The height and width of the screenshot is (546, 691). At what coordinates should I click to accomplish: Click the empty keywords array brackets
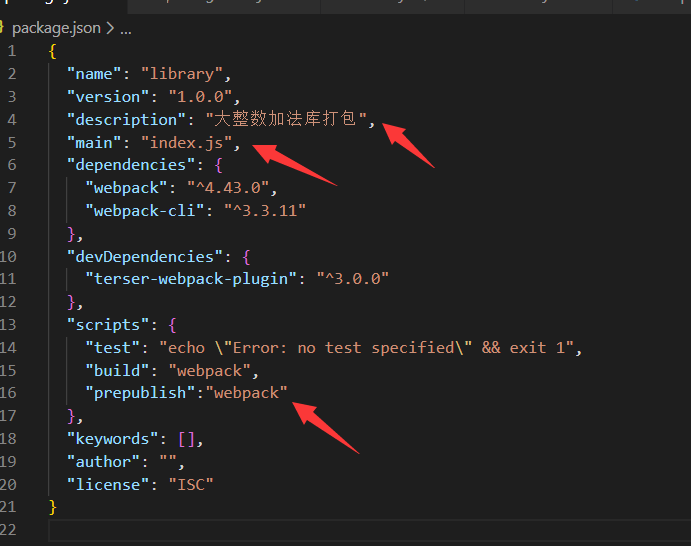coord(186,439)
